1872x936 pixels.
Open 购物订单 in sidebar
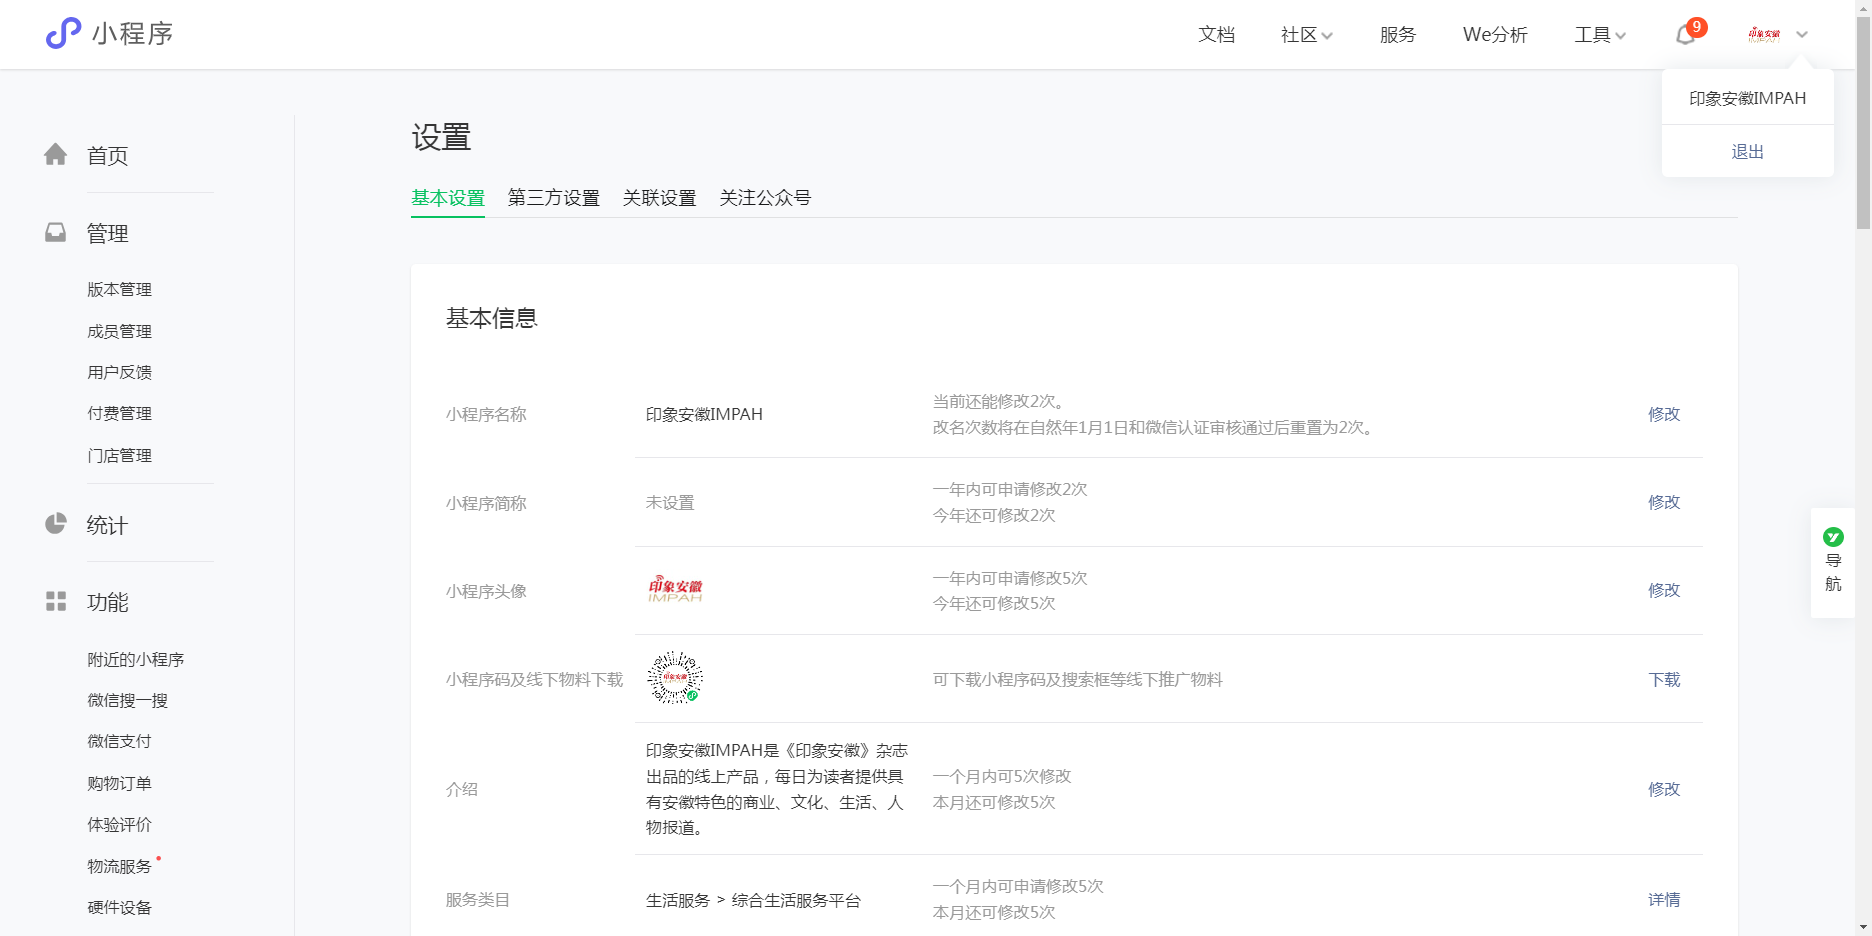120,783
